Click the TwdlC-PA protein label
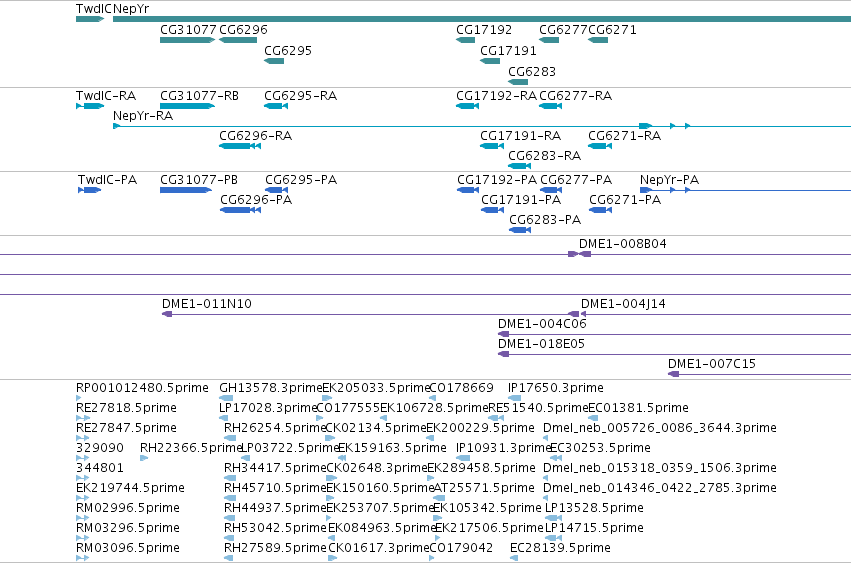Image resolution: width=851 pixels, height=563 pixels. pyautogui.click(x=107, y=180)
